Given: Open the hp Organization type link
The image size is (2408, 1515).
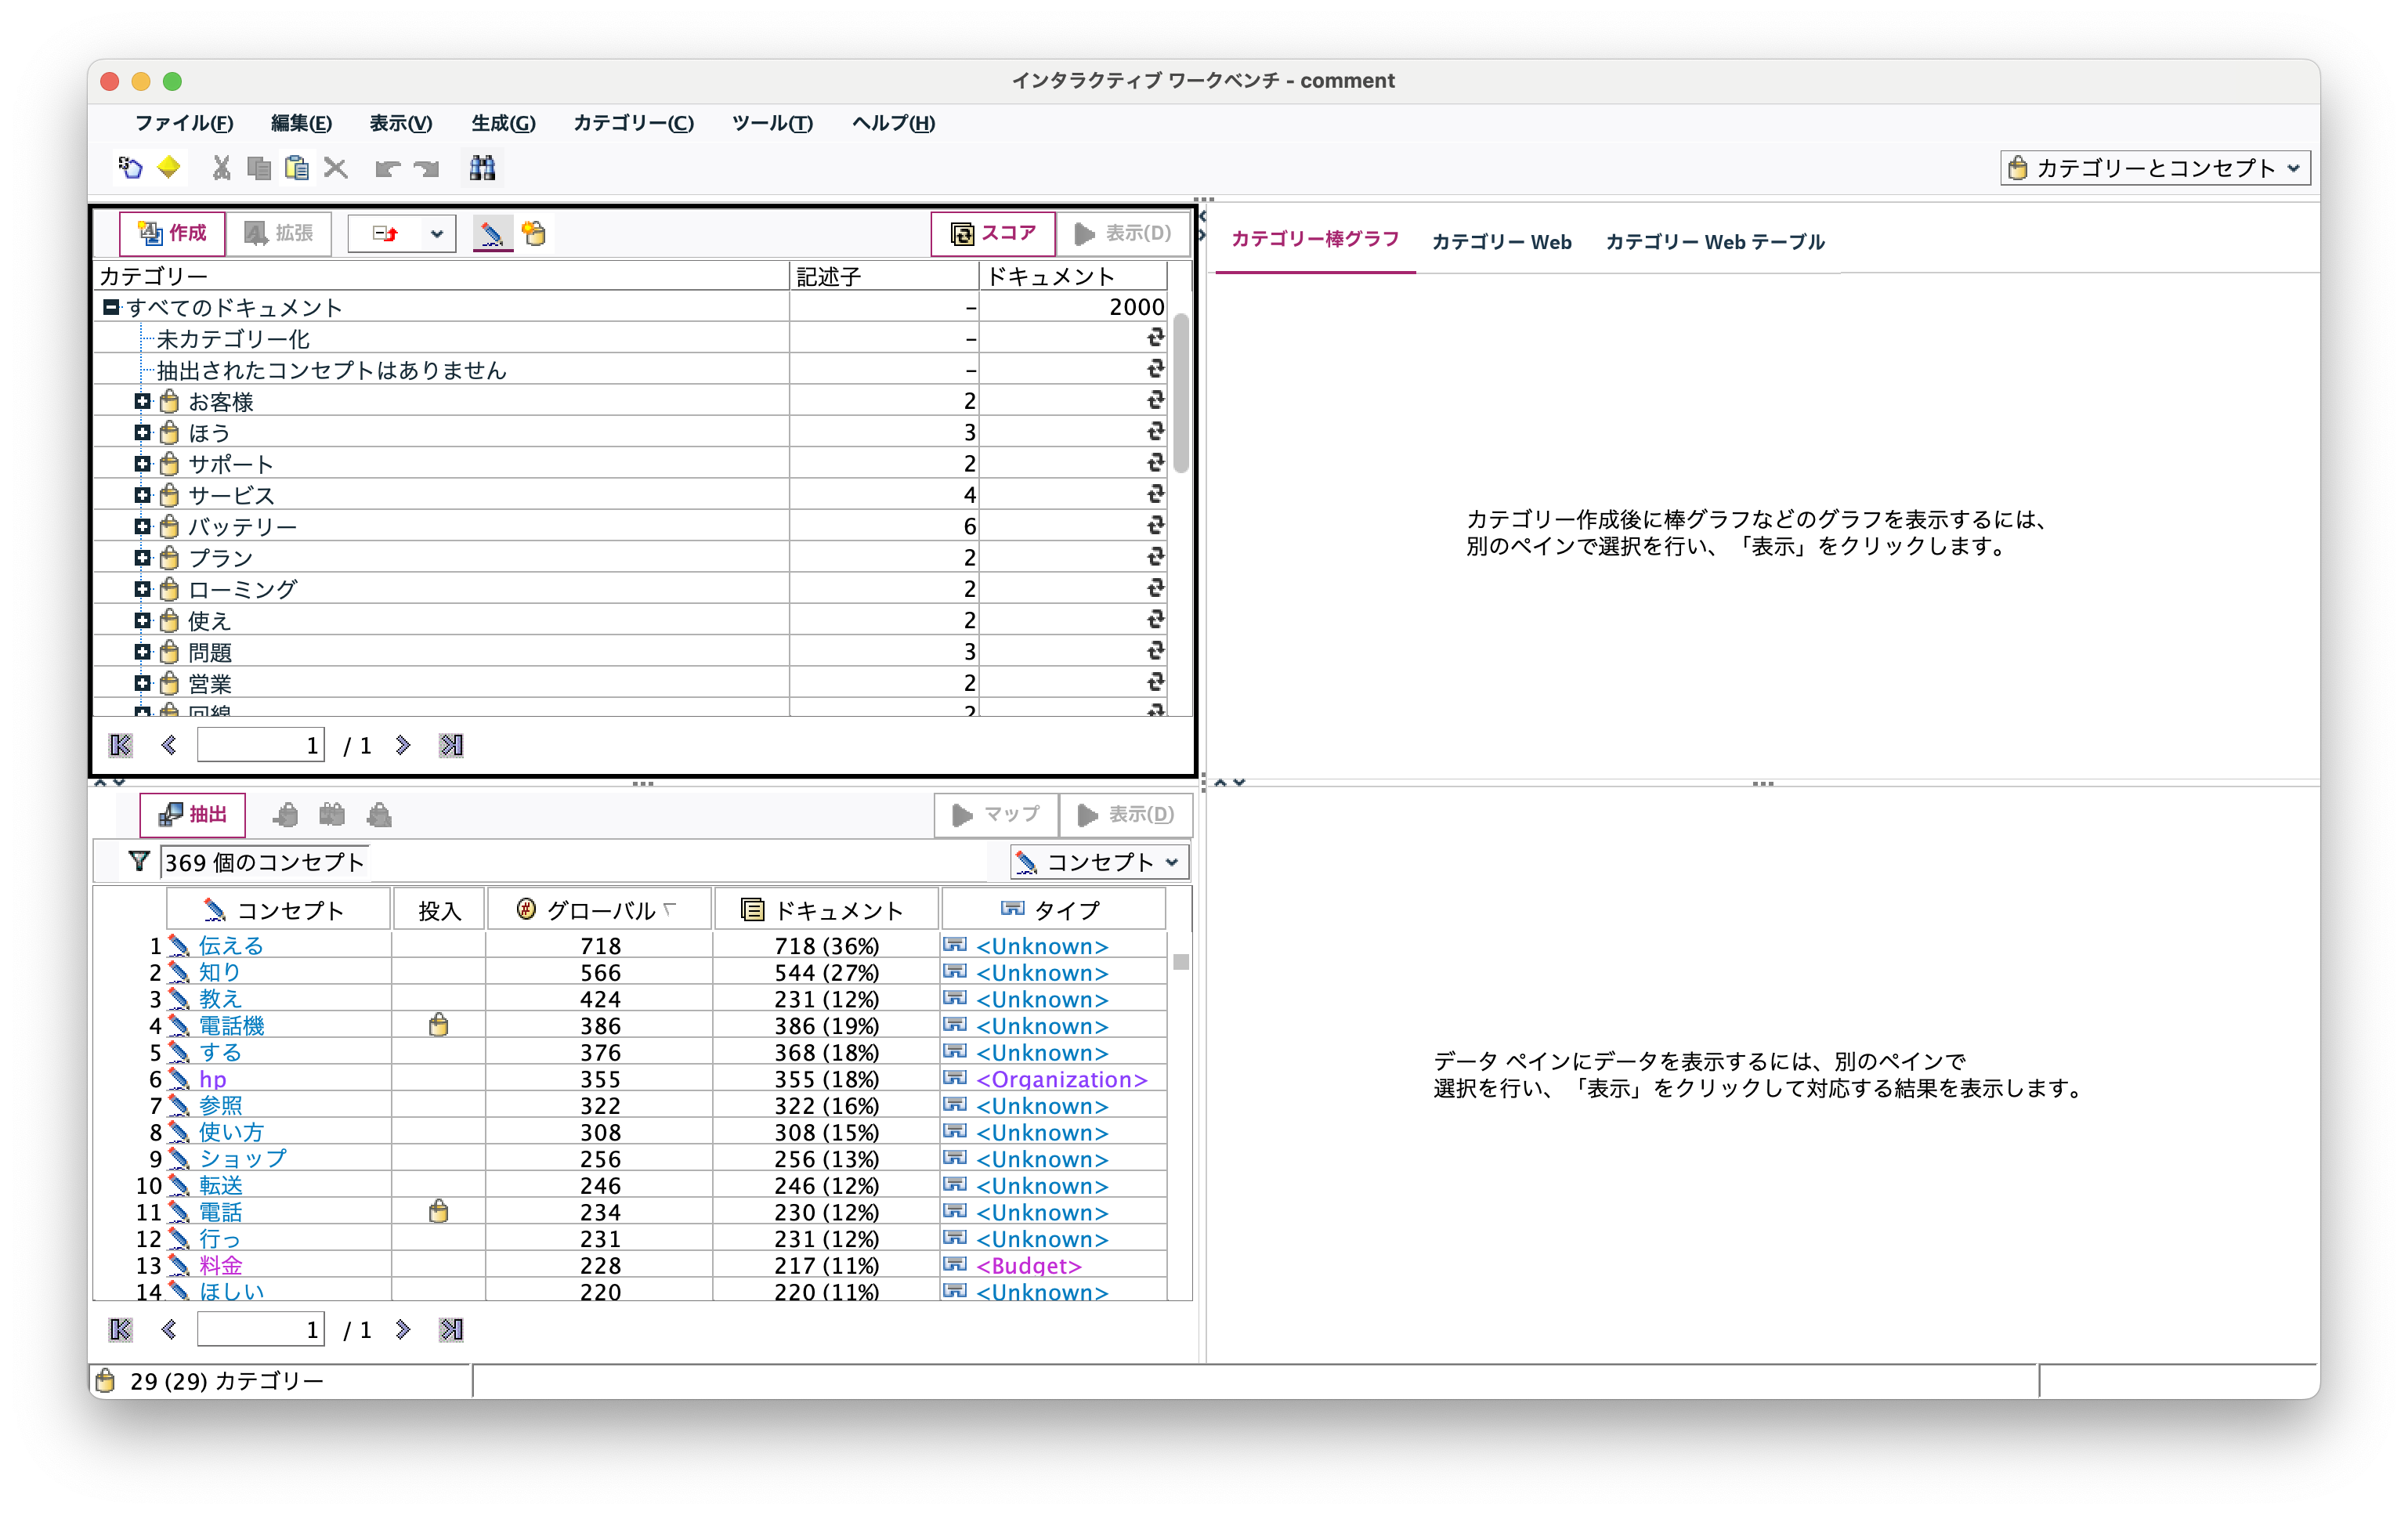Looking at the screenshot, I should 1060,1079.
